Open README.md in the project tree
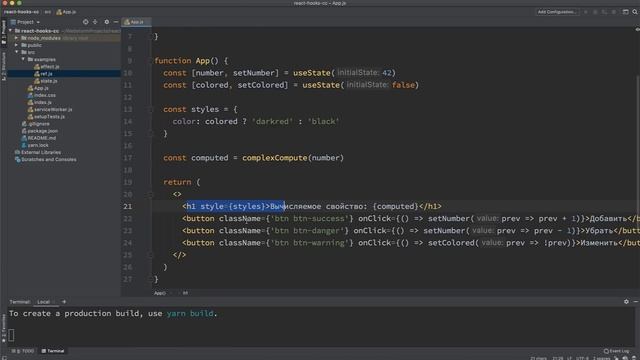Viewport: 640px width, 360px height. coord(39,138)
